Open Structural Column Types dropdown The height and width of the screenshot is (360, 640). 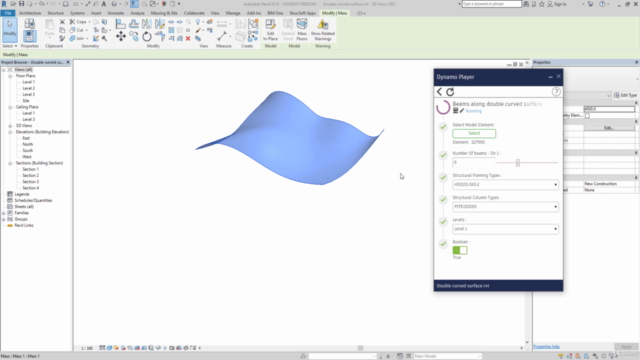click(x=505, y=207)
